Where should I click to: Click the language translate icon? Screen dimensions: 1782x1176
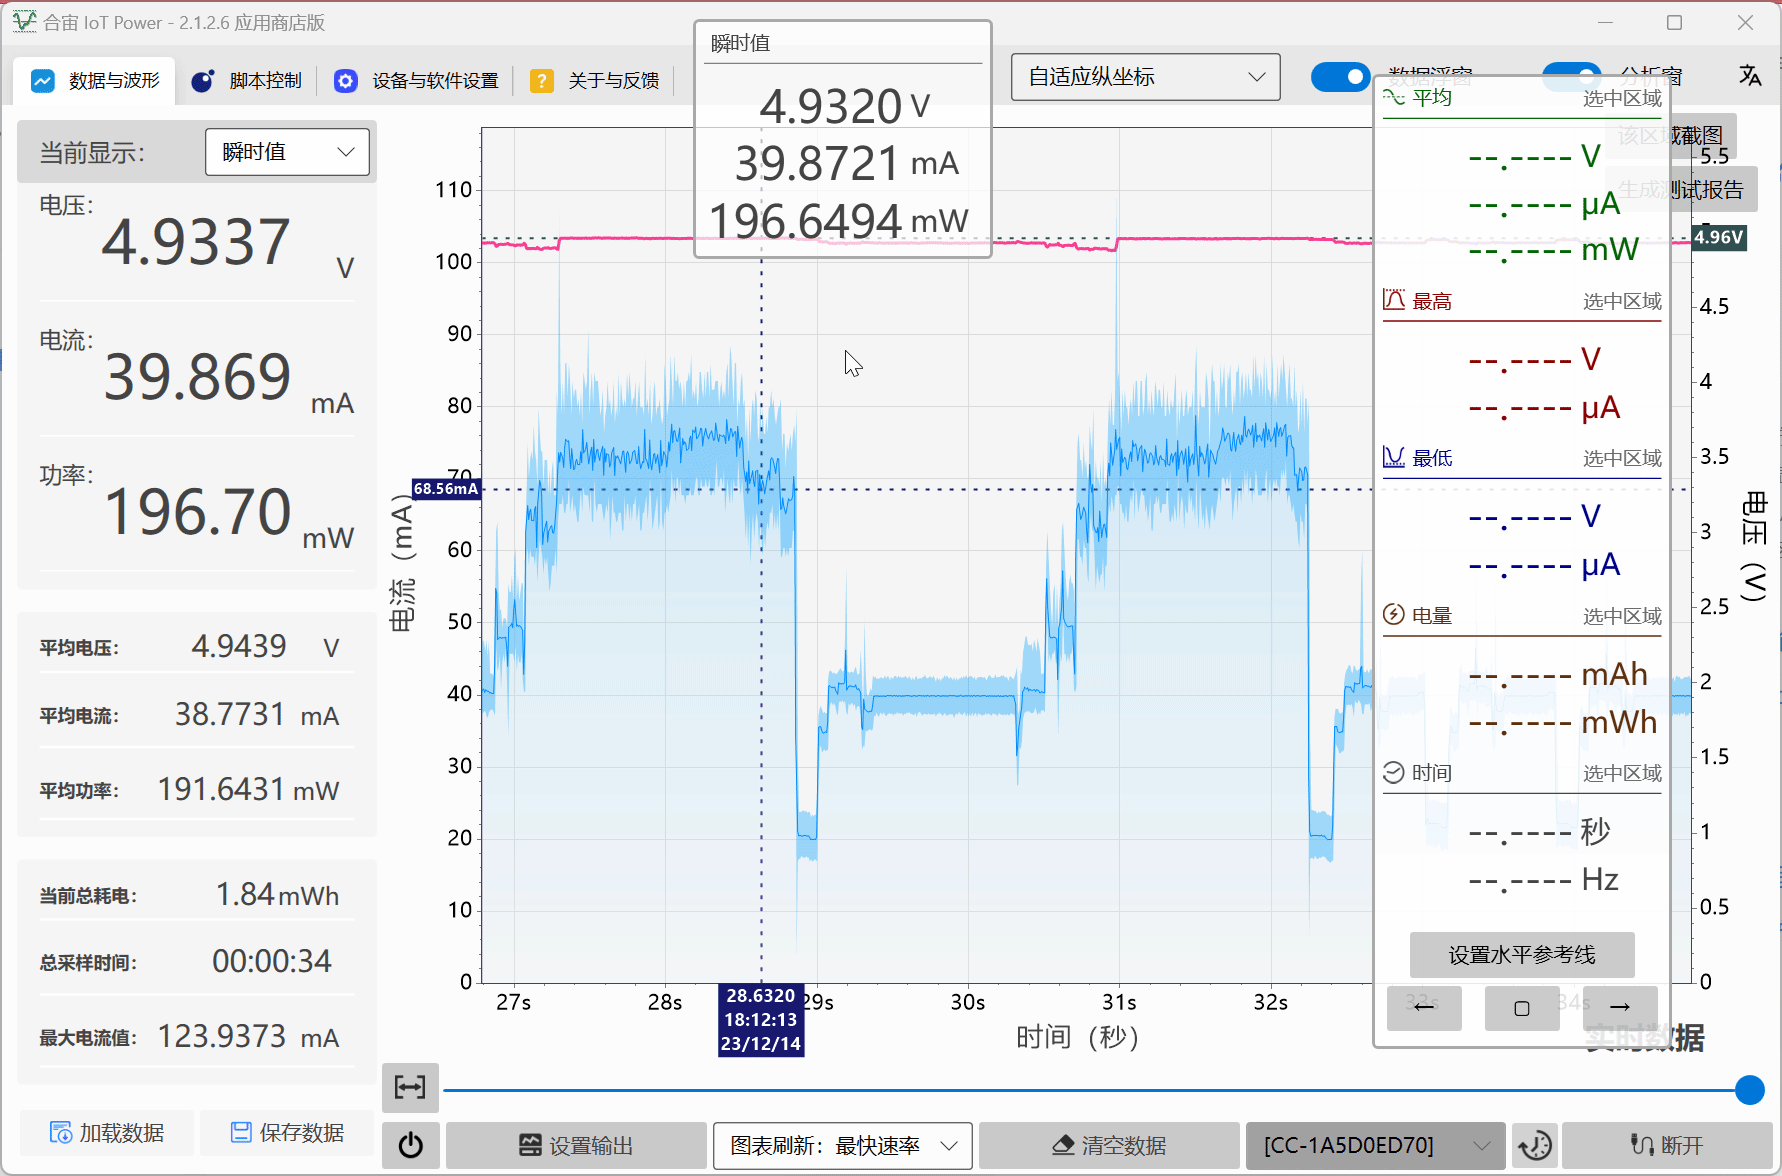click(1749, 76)
